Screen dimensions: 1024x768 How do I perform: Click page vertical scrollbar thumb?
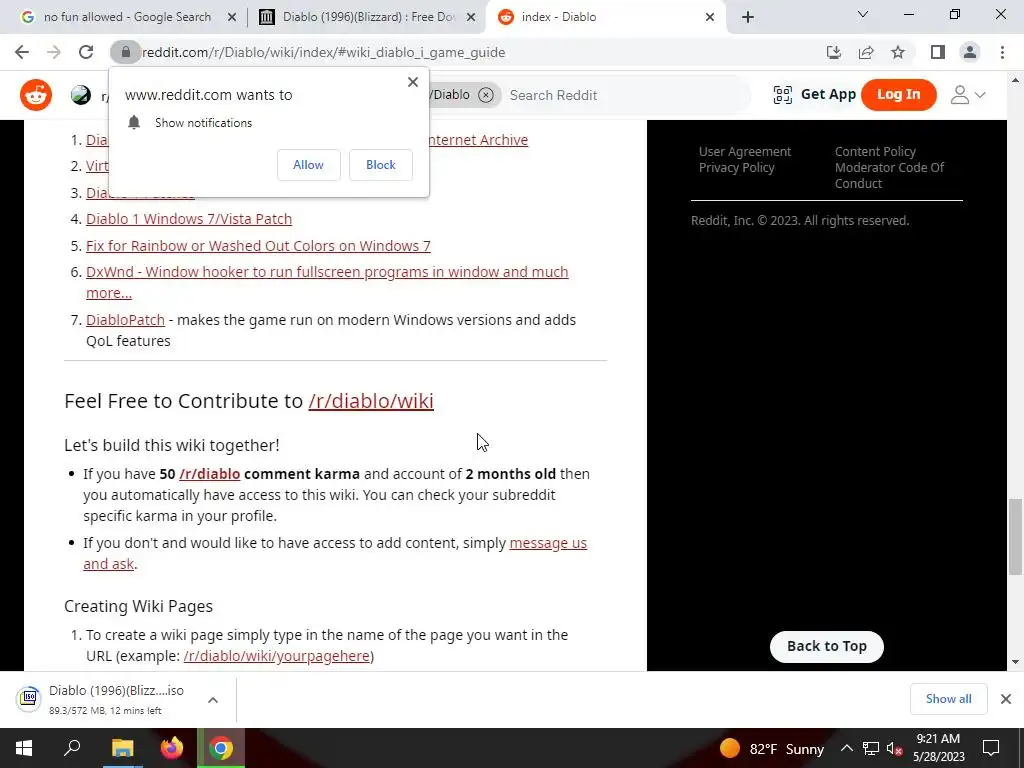click(1015, 537)
